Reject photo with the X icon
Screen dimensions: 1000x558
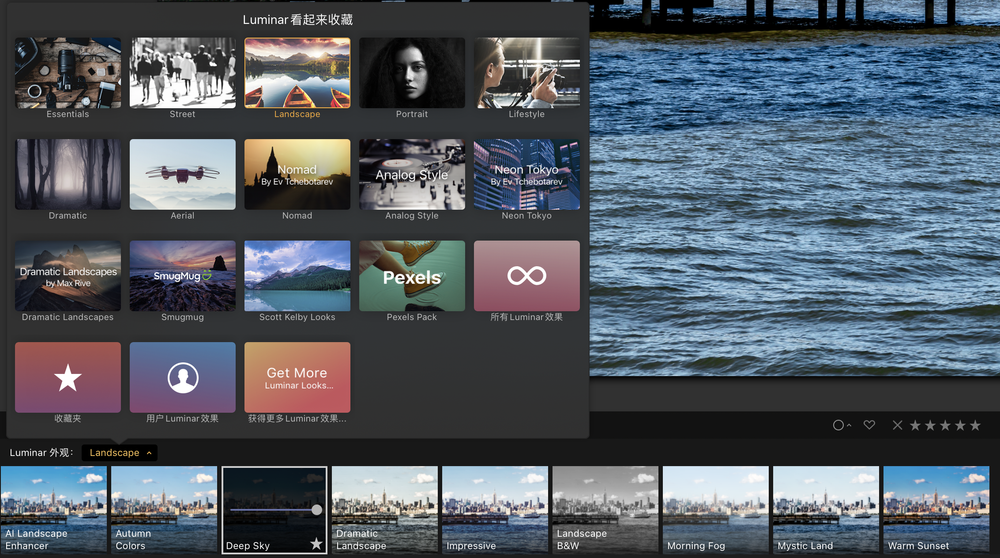click(897, 425)
